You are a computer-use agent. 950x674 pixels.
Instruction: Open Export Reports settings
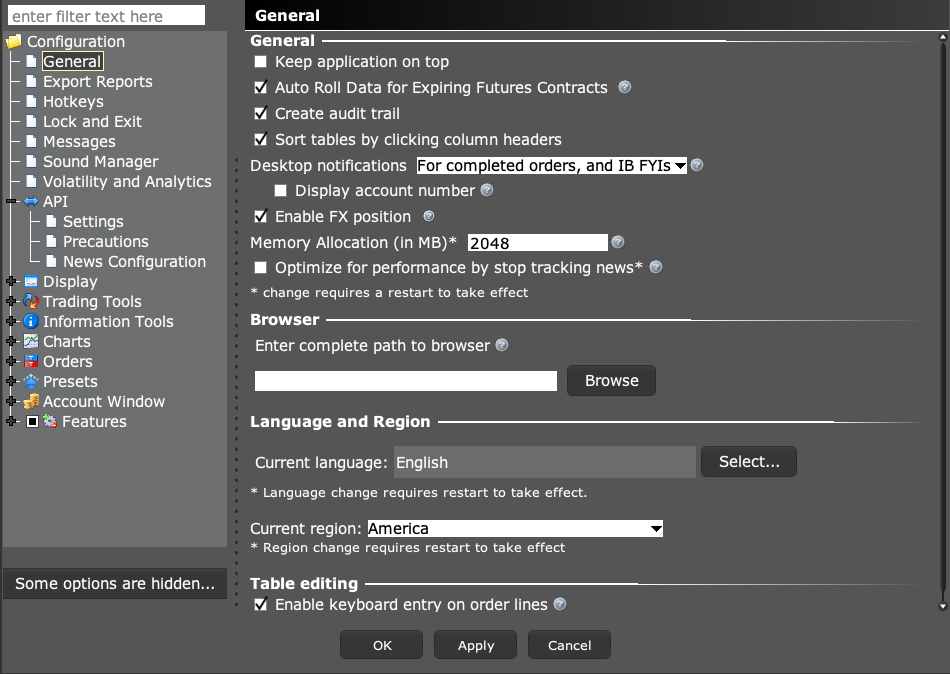[98, 81]
